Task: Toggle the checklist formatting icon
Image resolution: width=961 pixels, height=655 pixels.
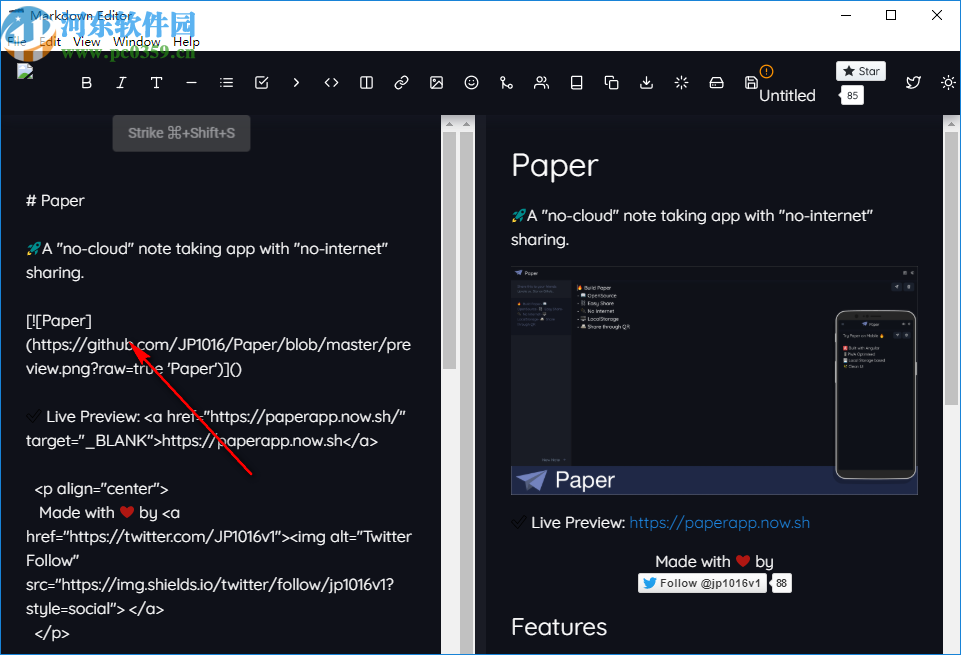Action: click(x=261, y=82)
